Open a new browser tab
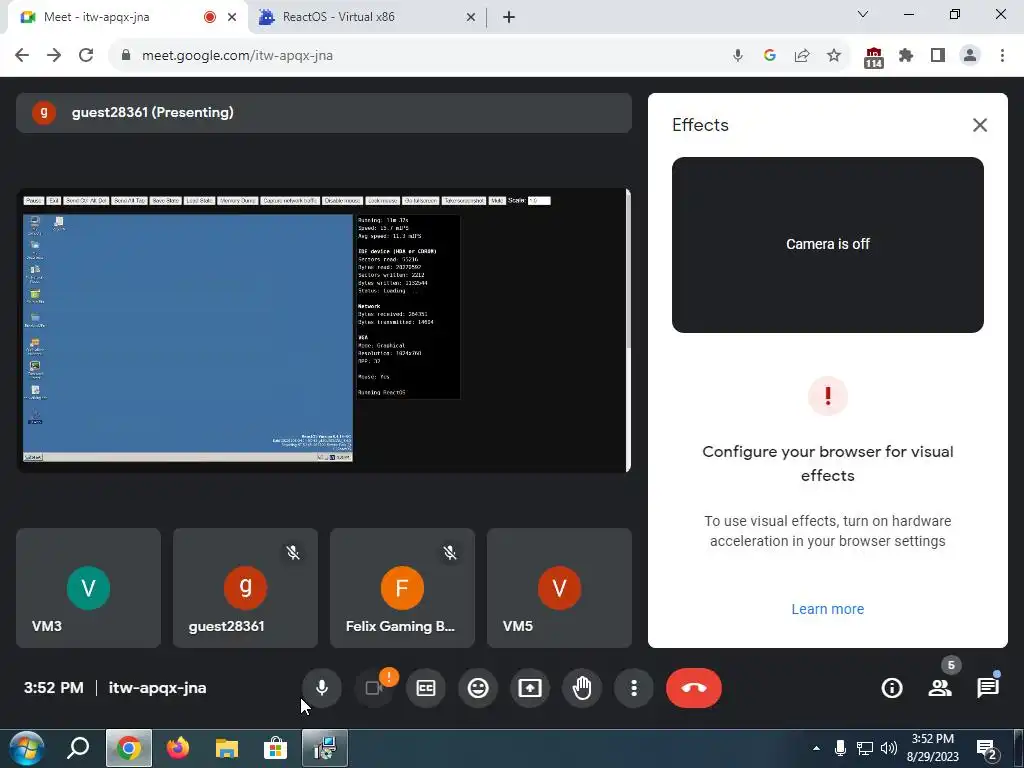1024x768 pixels. point(509,17)
